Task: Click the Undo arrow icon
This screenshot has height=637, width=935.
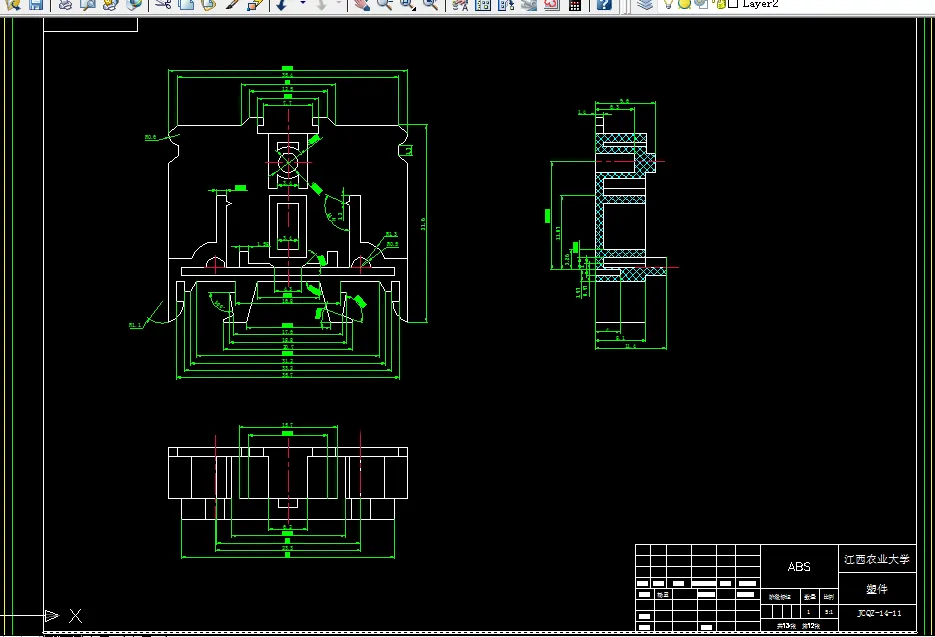Action: (281, 4)
